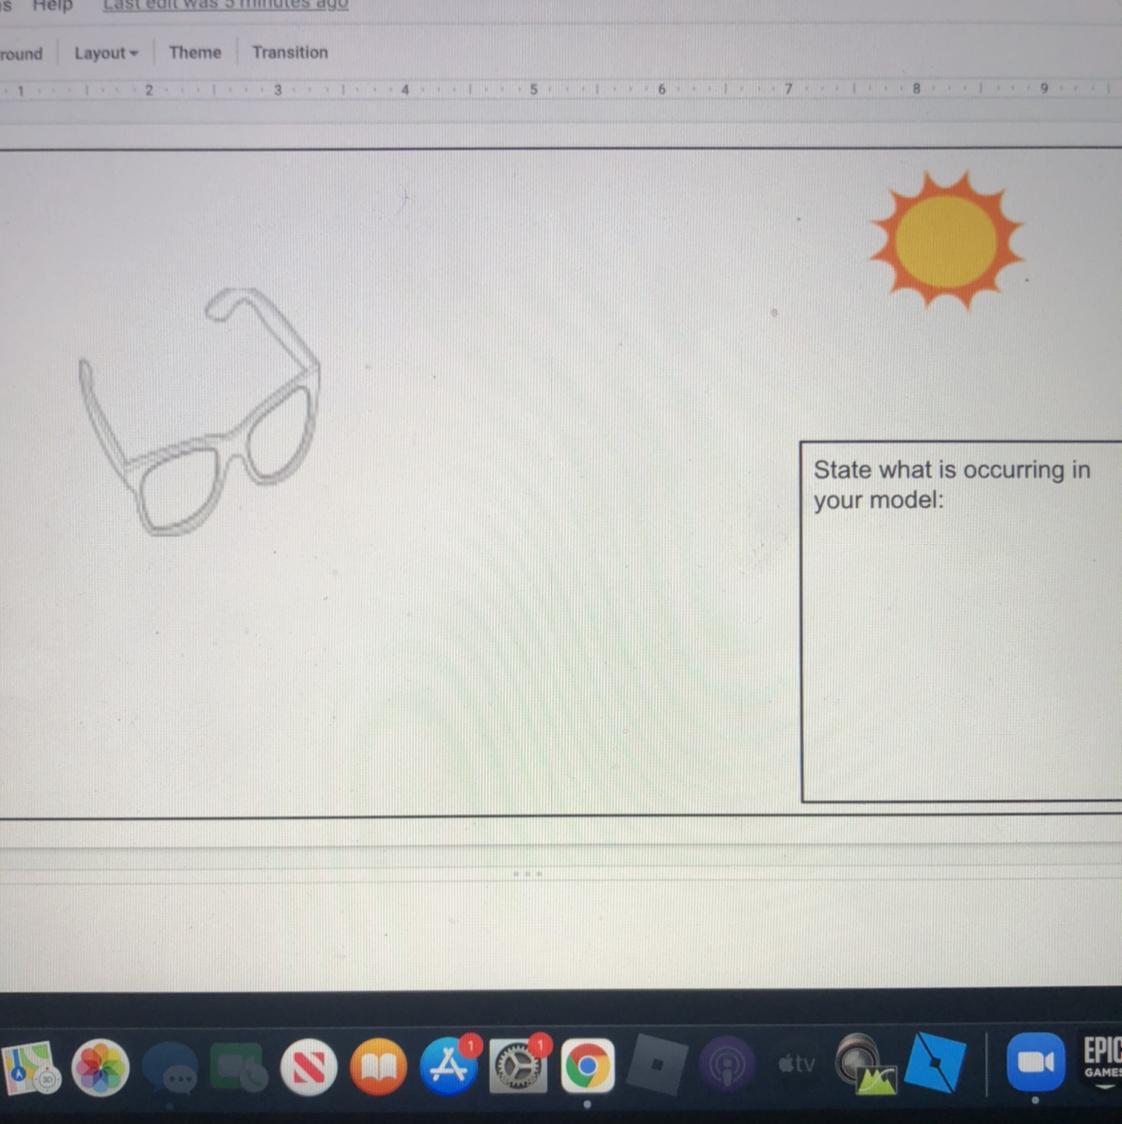Open the Help menu
Screen dimensions: 1122x1124
52,6
